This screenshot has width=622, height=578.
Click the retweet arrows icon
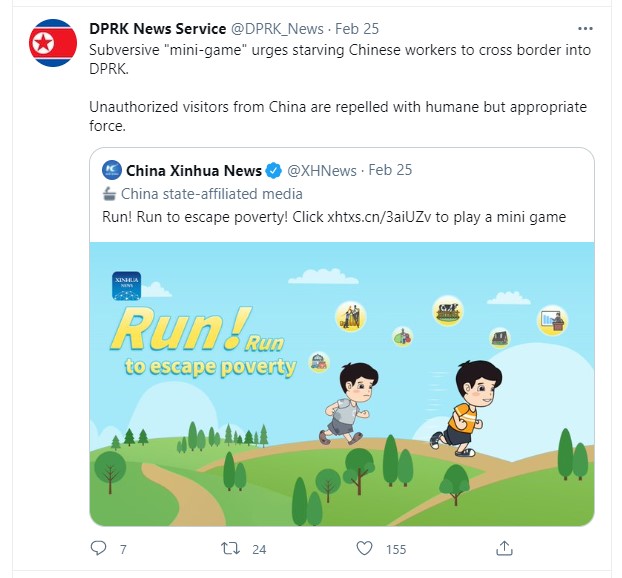coord(230,548)
